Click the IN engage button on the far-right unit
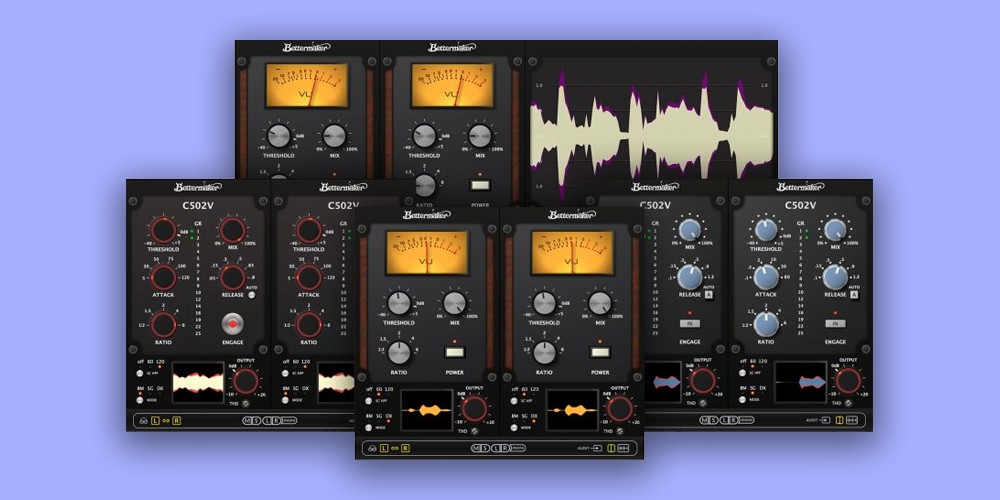This screenshot has width=1000, height=500. tap(835, 324)
